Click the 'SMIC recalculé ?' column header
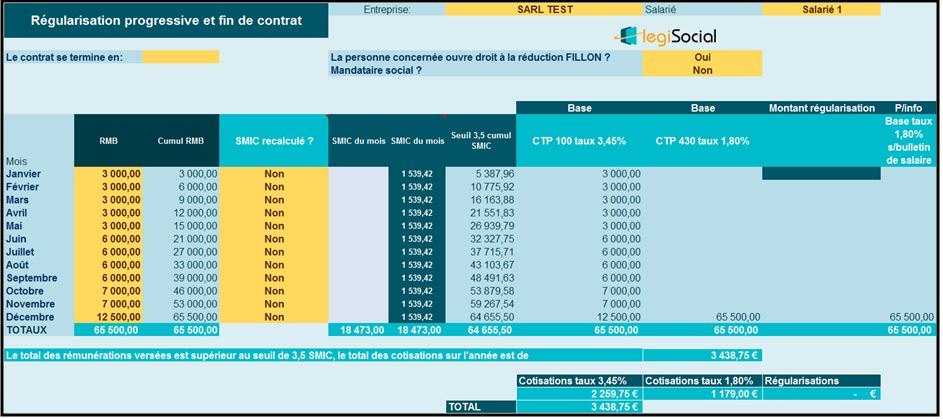Screen dimensions: 943x419 [274, 141]
